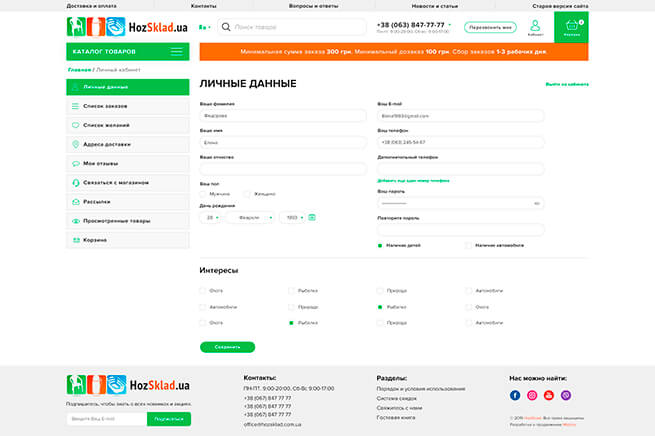Open the Instagram icon in footer

point(532,395)
